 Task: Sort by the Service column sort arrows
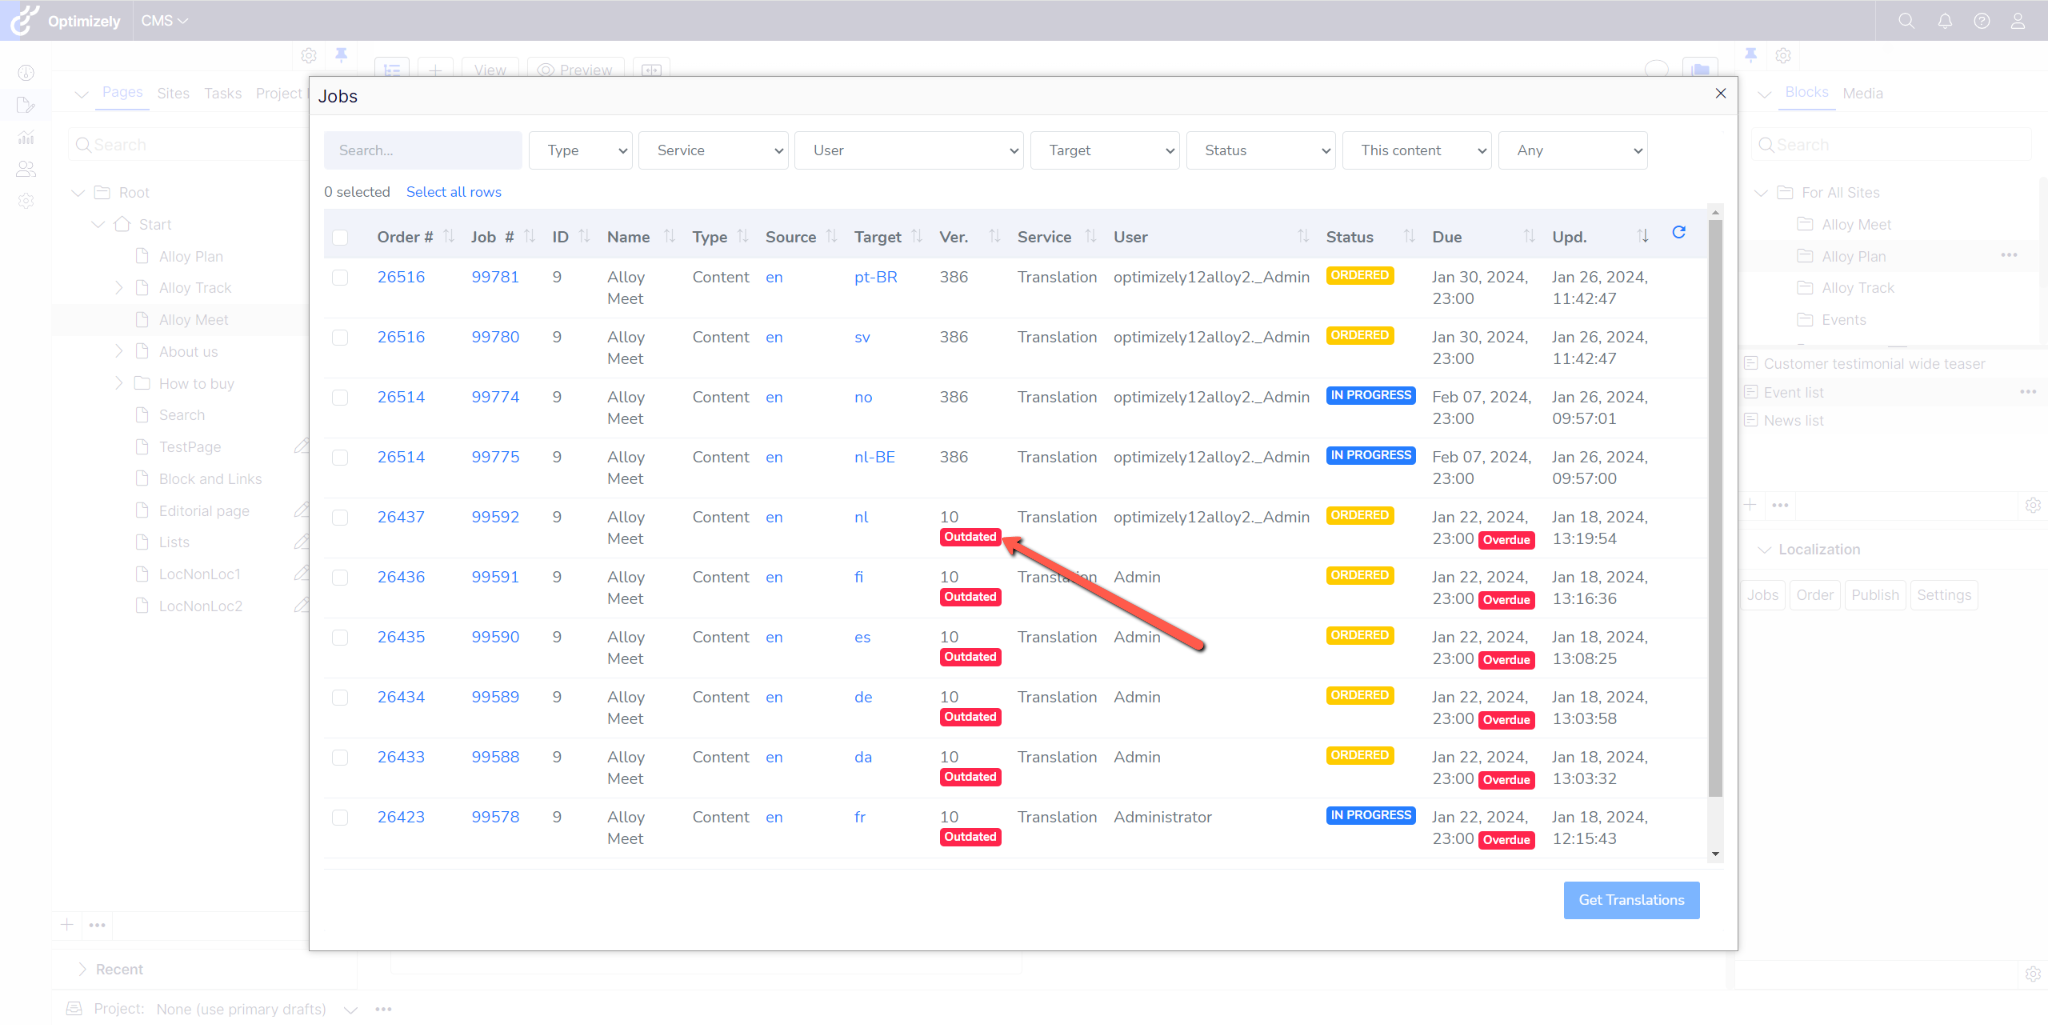pos(1091,236)
